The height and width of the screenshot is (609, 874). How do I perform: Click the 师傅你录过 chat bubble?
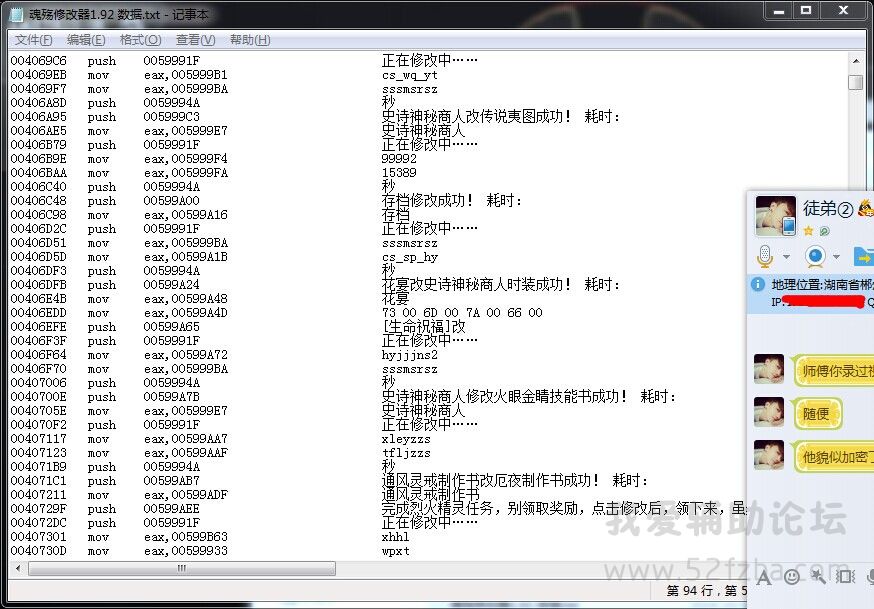(x=834, y=371)
